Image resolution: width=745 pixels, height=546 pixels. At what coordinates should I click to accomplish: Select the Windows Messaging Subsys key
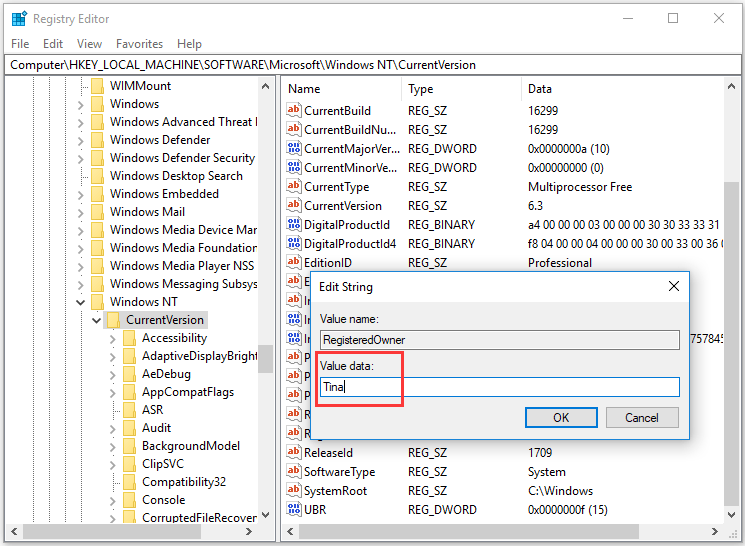click(x=183, y=284)
